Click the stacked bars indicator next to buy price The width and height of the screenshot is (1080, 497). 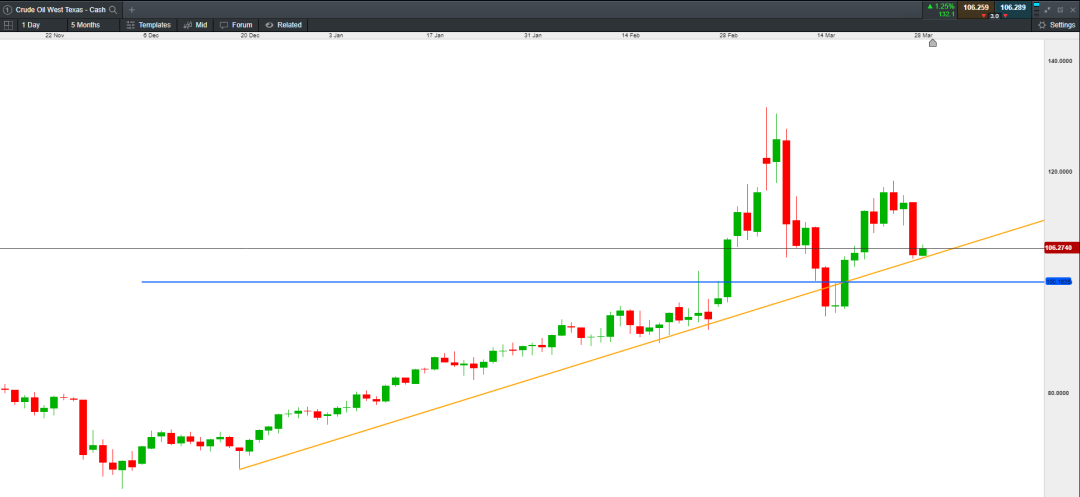pyautogui.click(x=1037, y=10)
